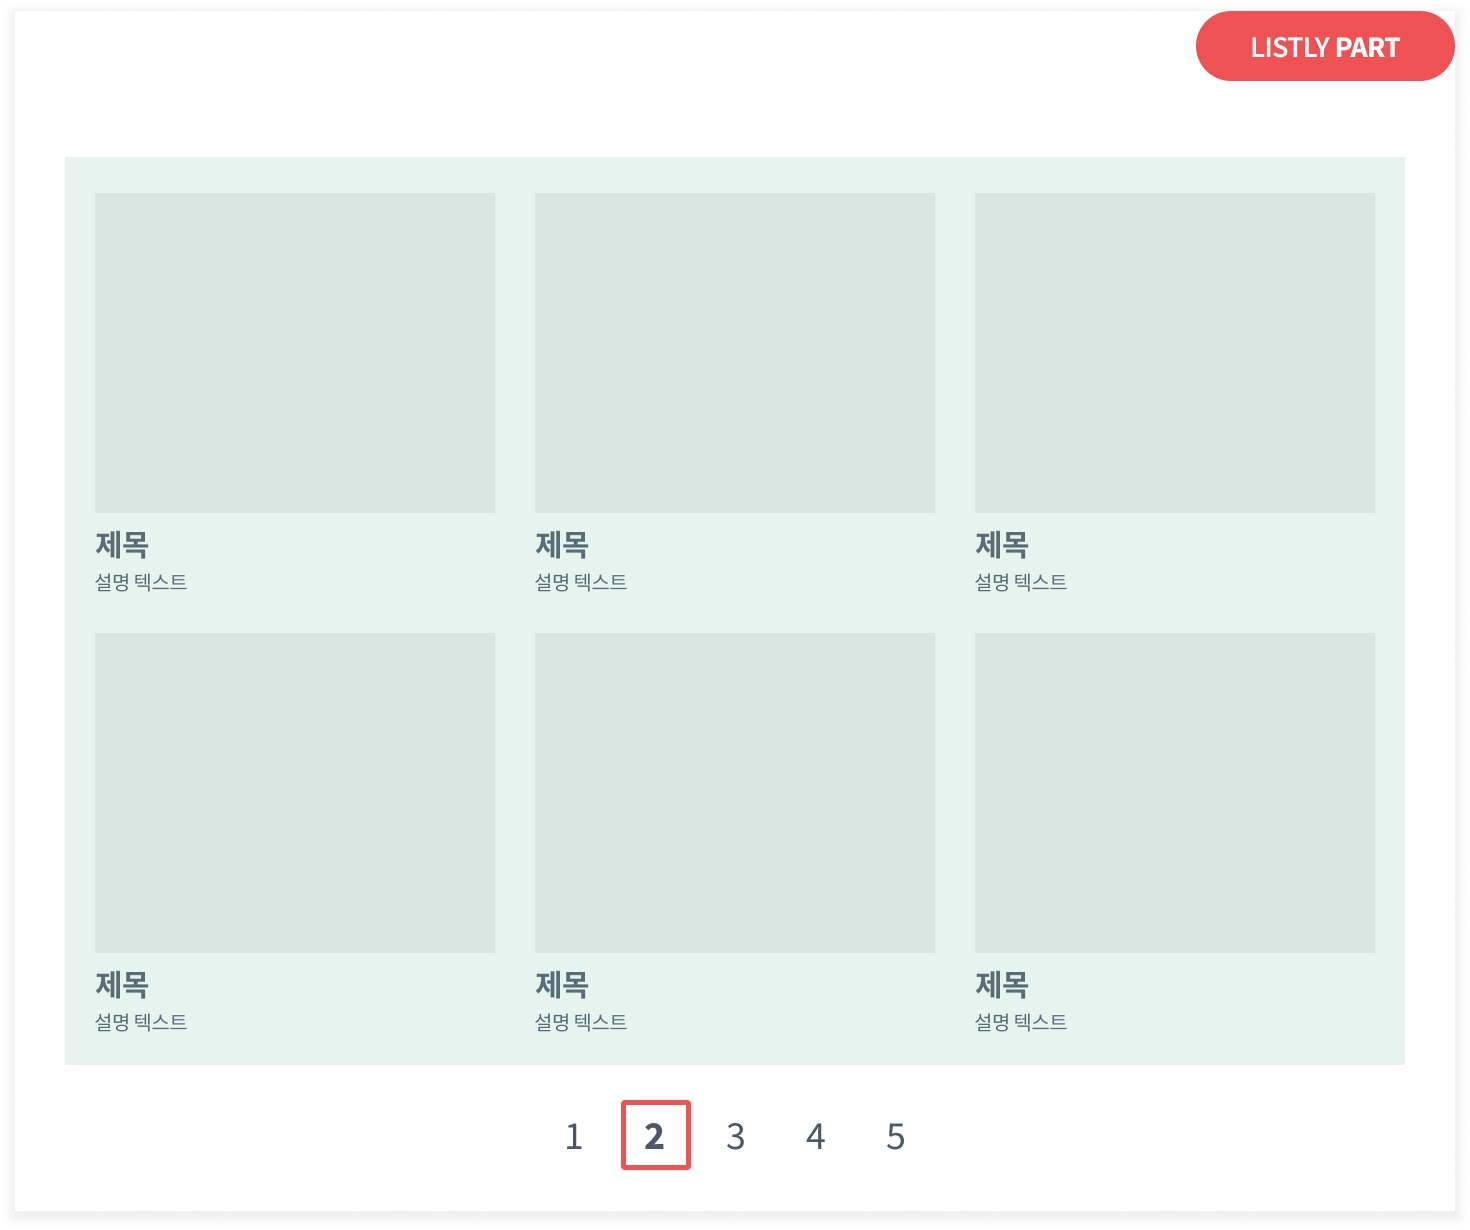Click the second card's image in top row
The height and width of the screenshot is (1230, 1470).
(735, 352)
